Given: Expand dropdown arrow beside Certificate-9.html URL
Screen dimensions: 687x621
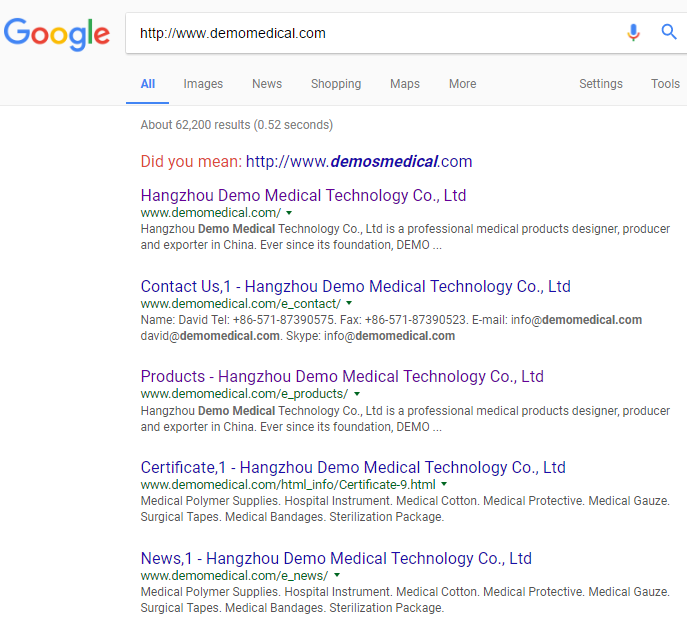Looking at the screenshot, I should click(444, 484).
